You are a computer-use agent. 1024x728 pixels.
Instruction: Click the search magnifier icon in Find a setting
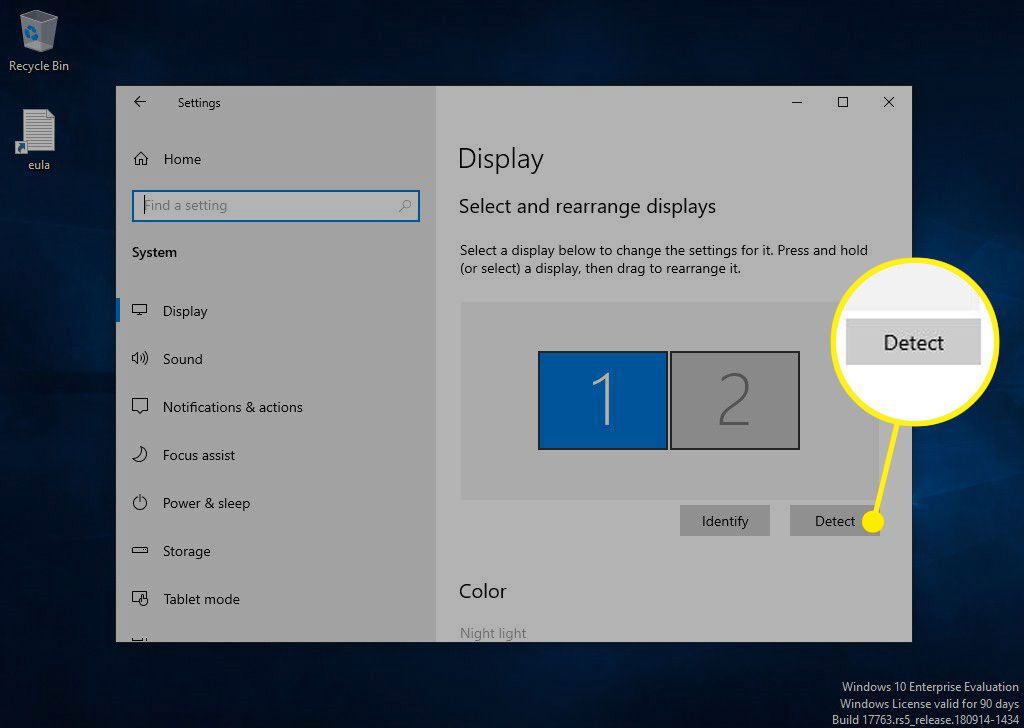tap(405, 206)
